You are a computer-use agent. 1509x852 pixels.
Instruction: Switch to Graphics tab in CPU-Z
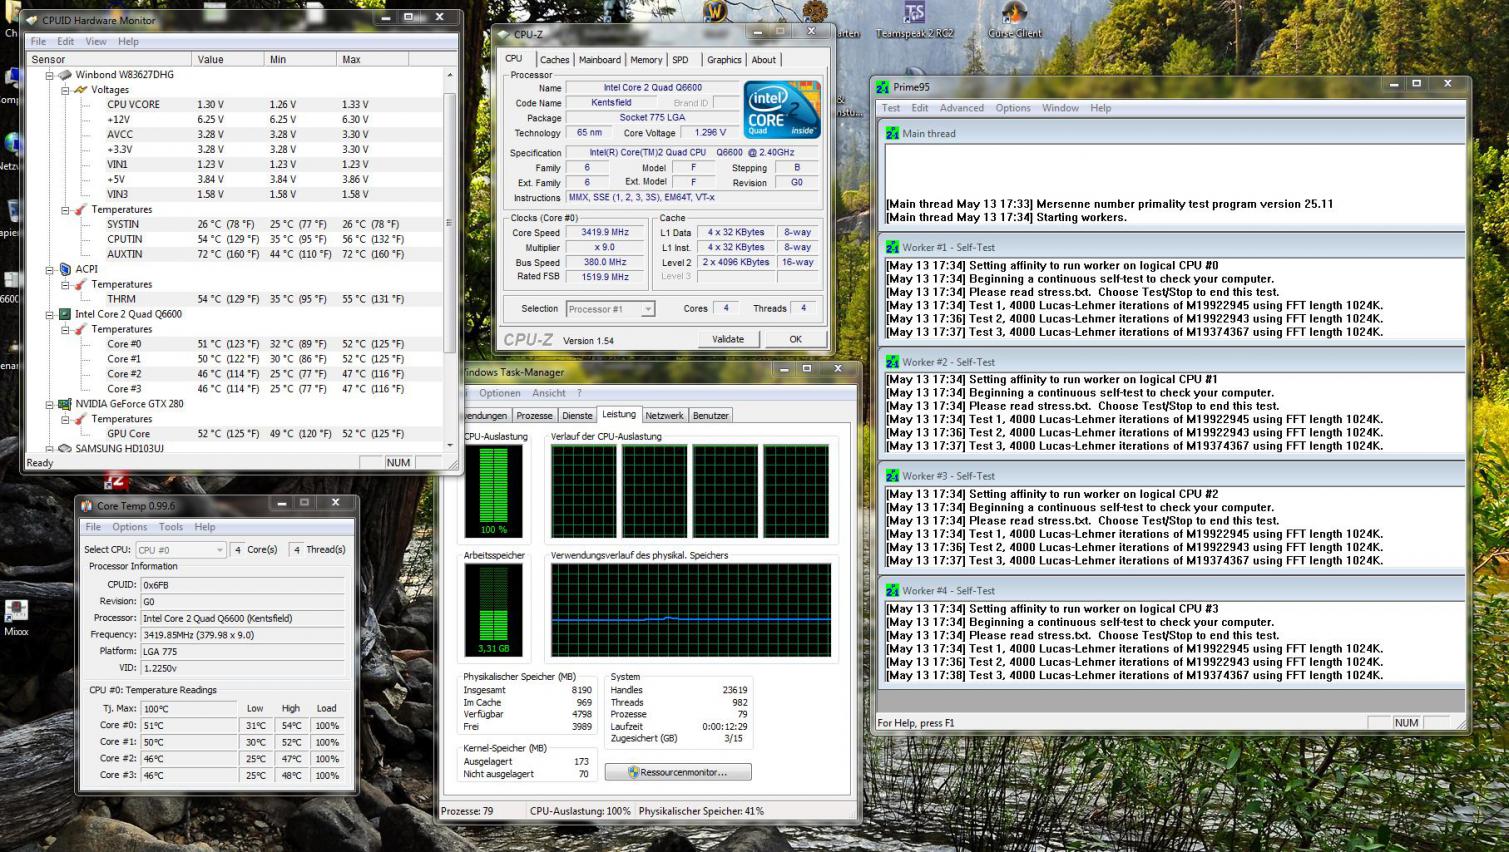(x=724, y=60)
